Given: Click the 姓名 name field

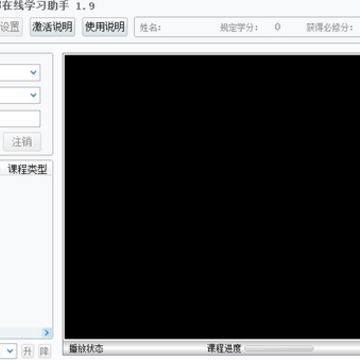Looking at the screenshot, I should (x=150, y=28).
